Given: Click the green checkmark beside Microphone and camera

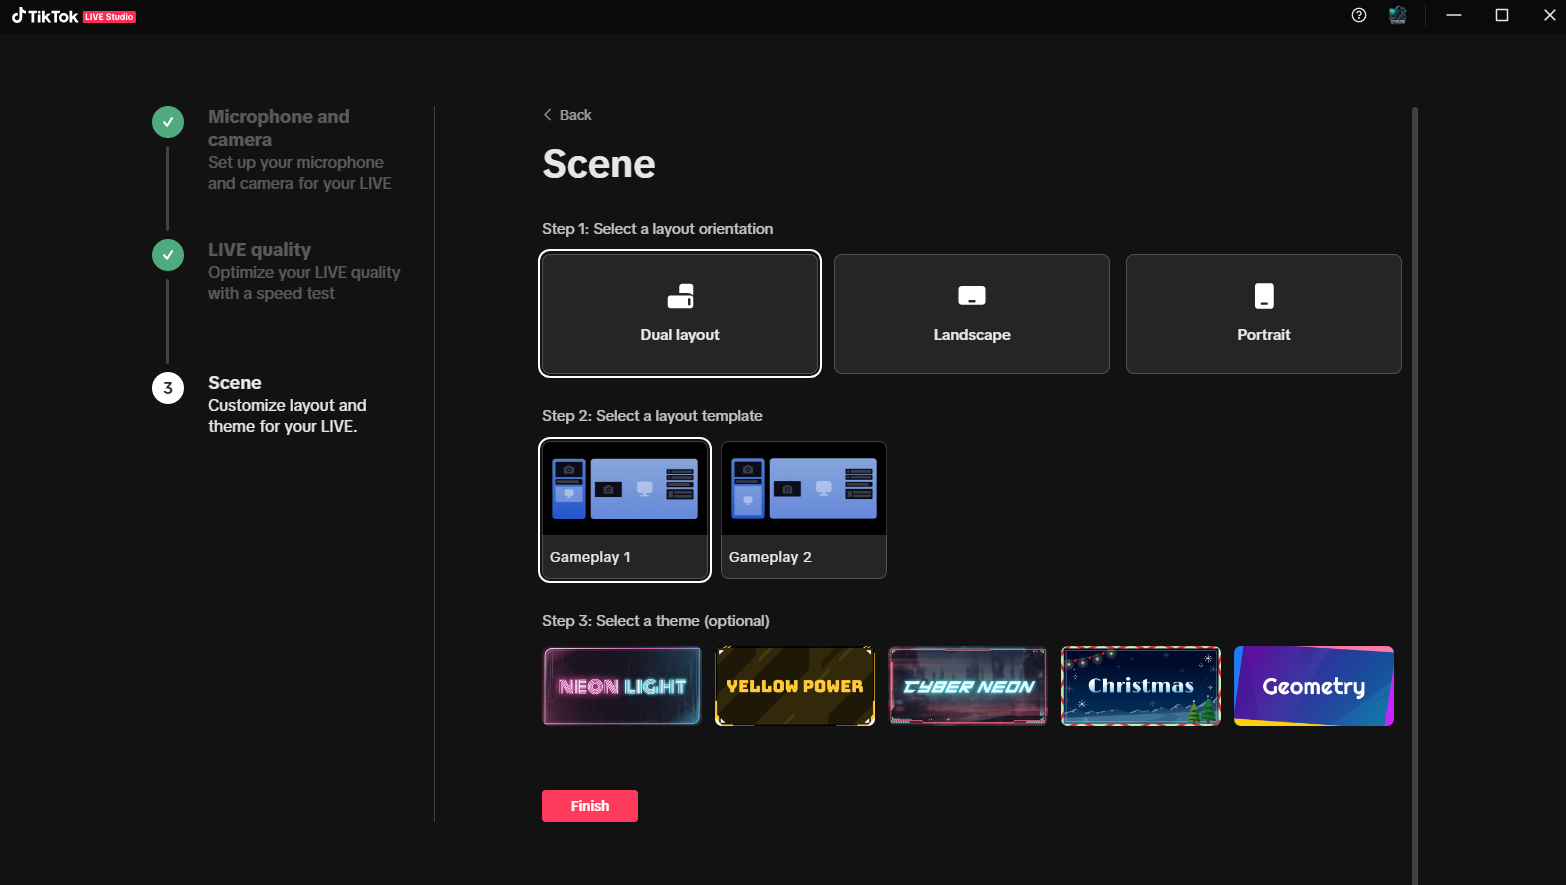Looking at the screenshot, I should tap(168, 122).
